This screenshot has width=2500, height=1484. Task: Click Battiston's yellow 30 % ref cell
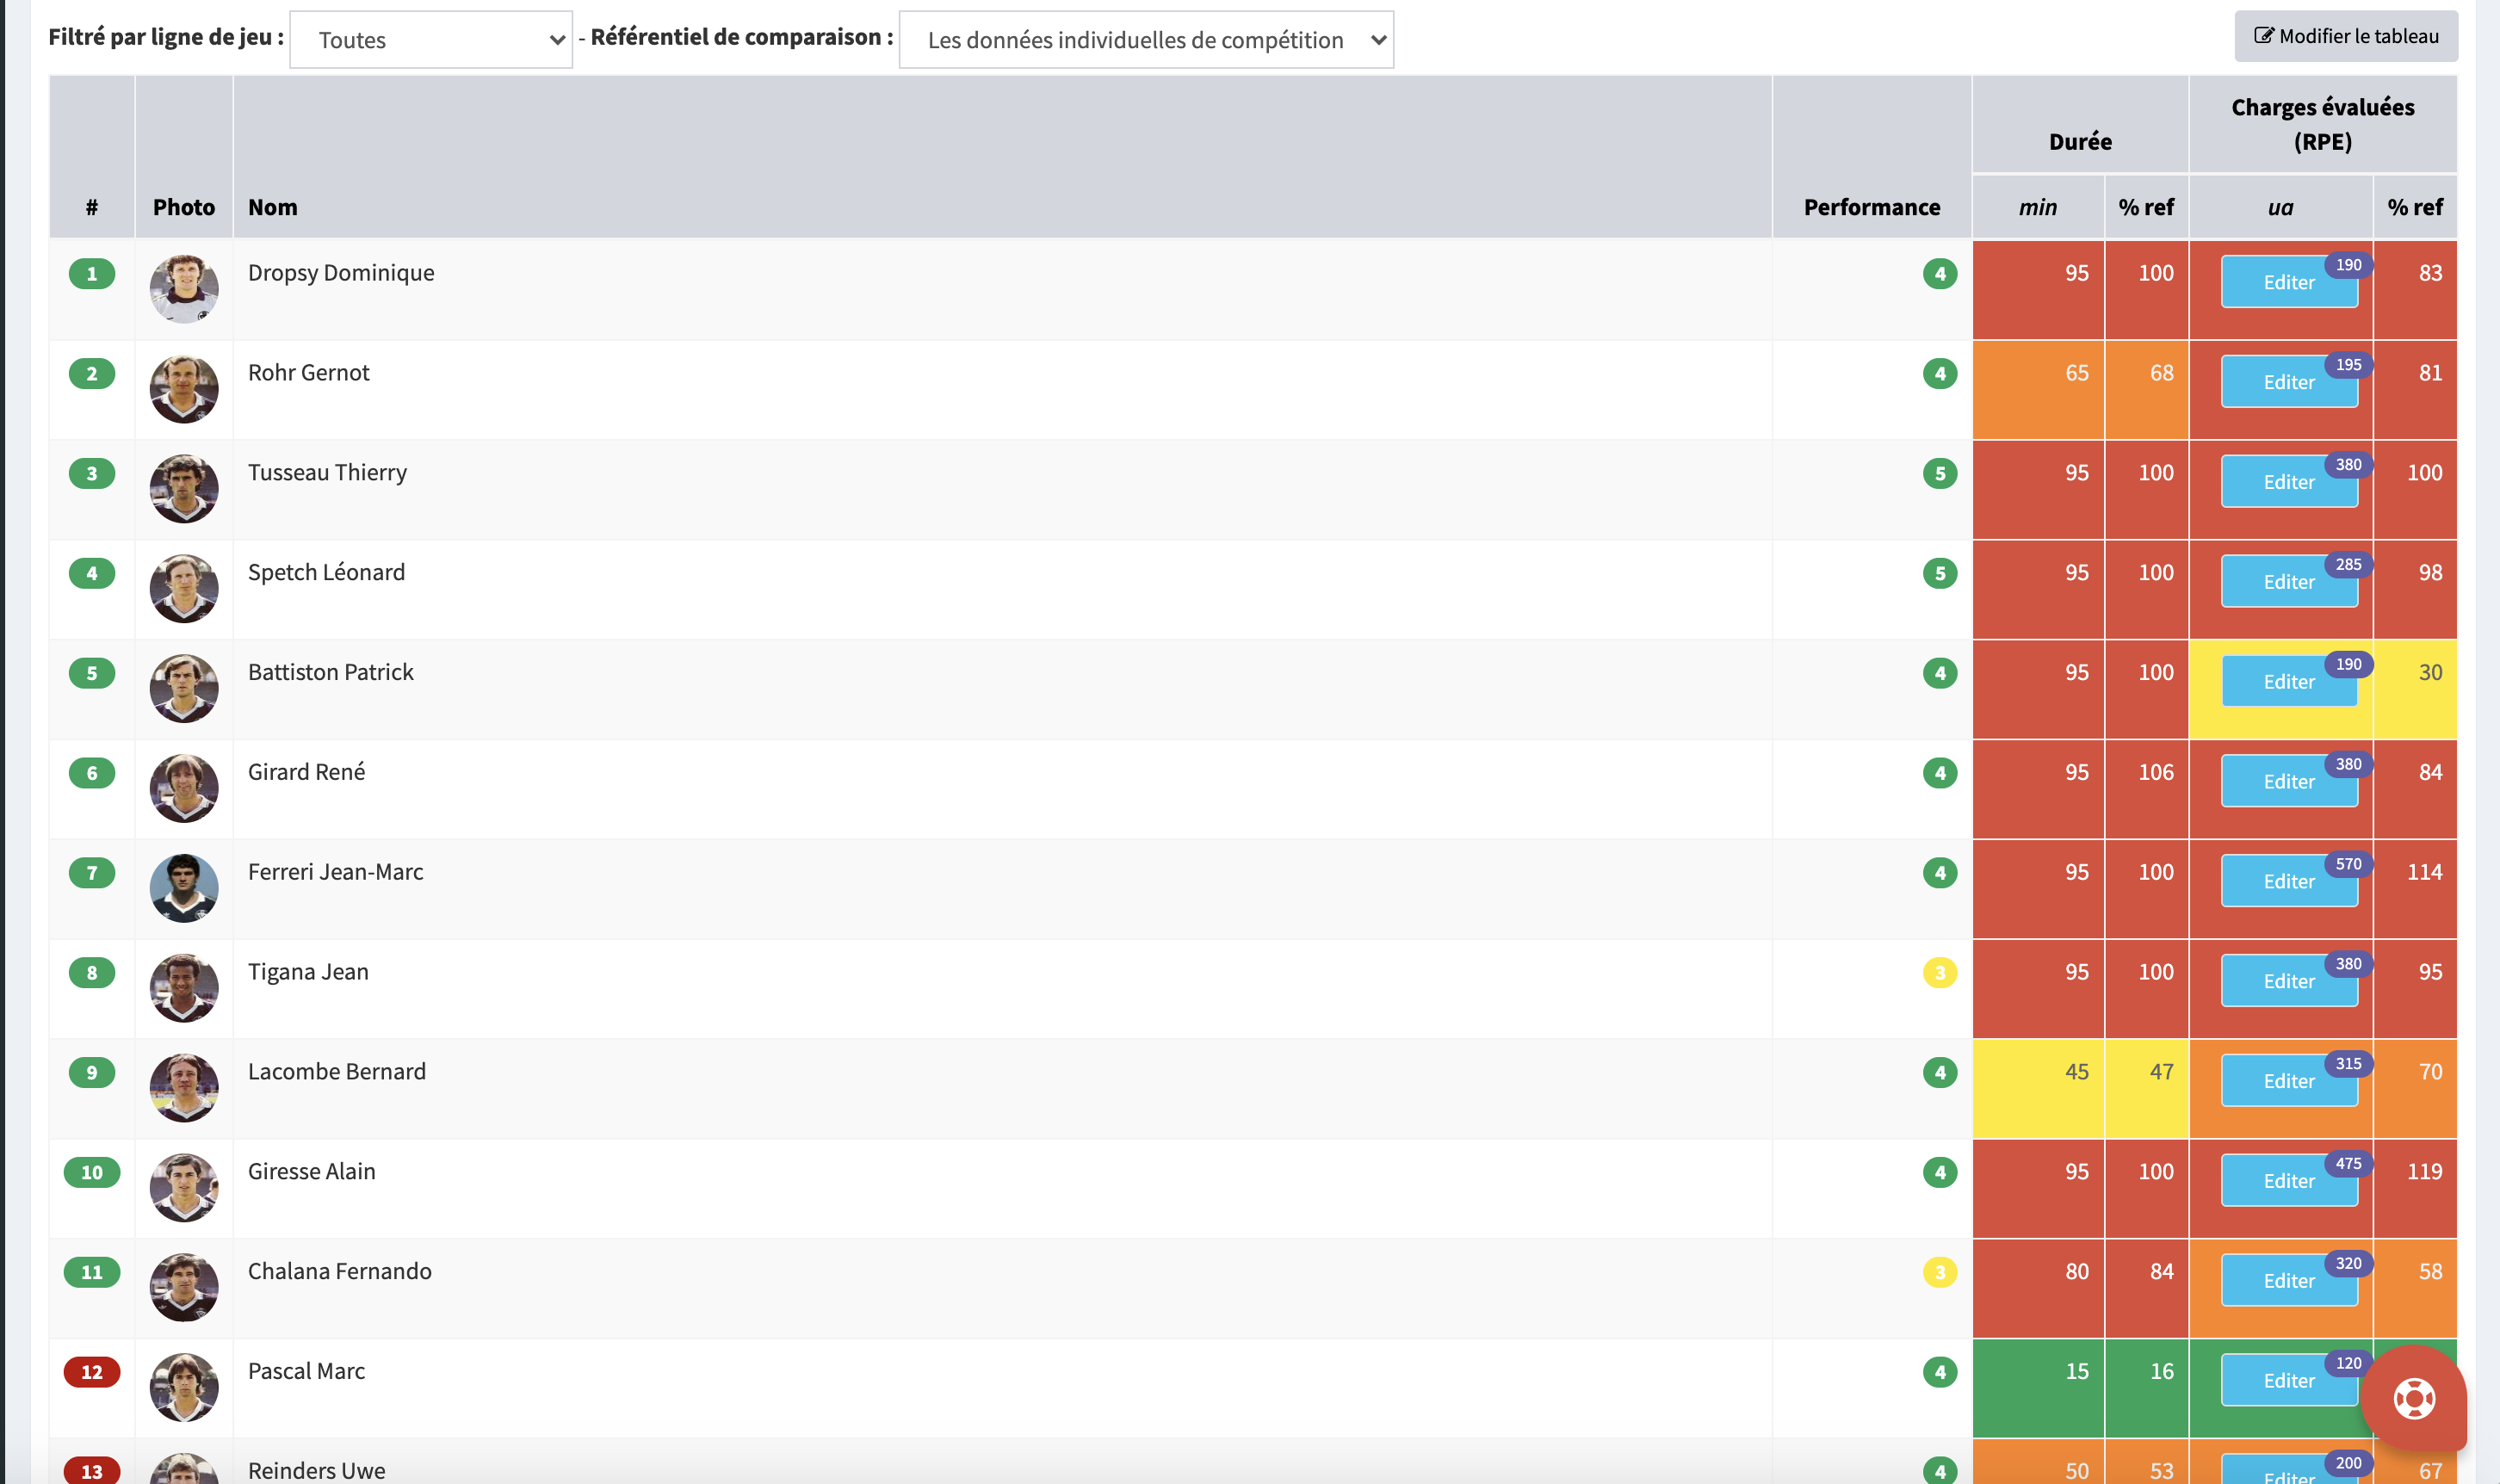2415,689
